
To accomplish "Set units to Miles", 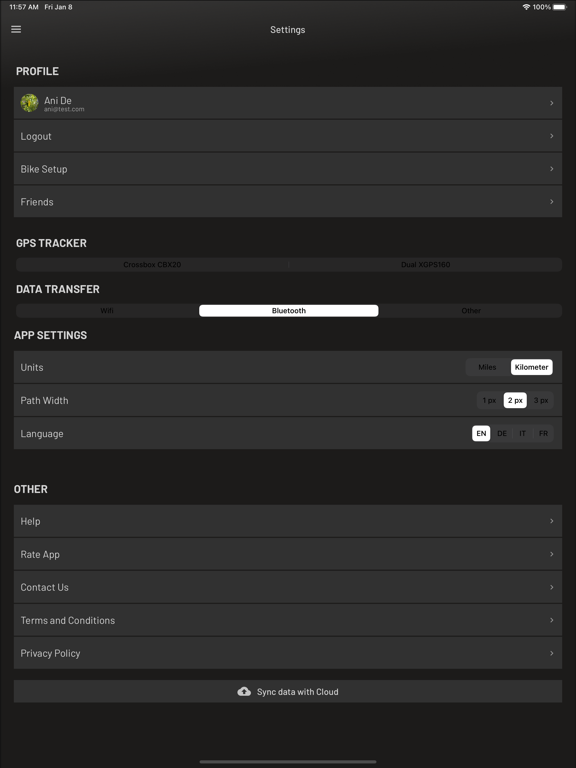I will pyautogui.click(x=487, y=367).
